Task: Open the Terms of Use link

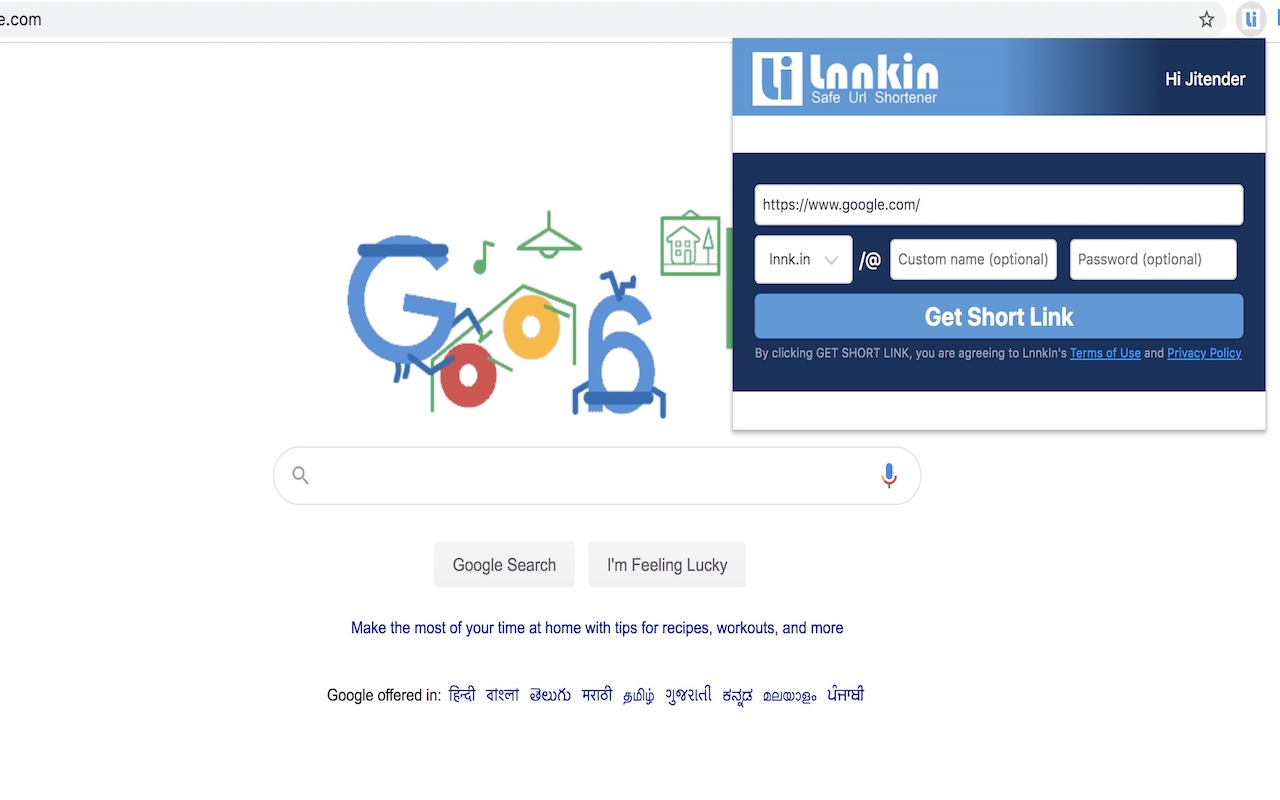Action: pos(1105,353)
